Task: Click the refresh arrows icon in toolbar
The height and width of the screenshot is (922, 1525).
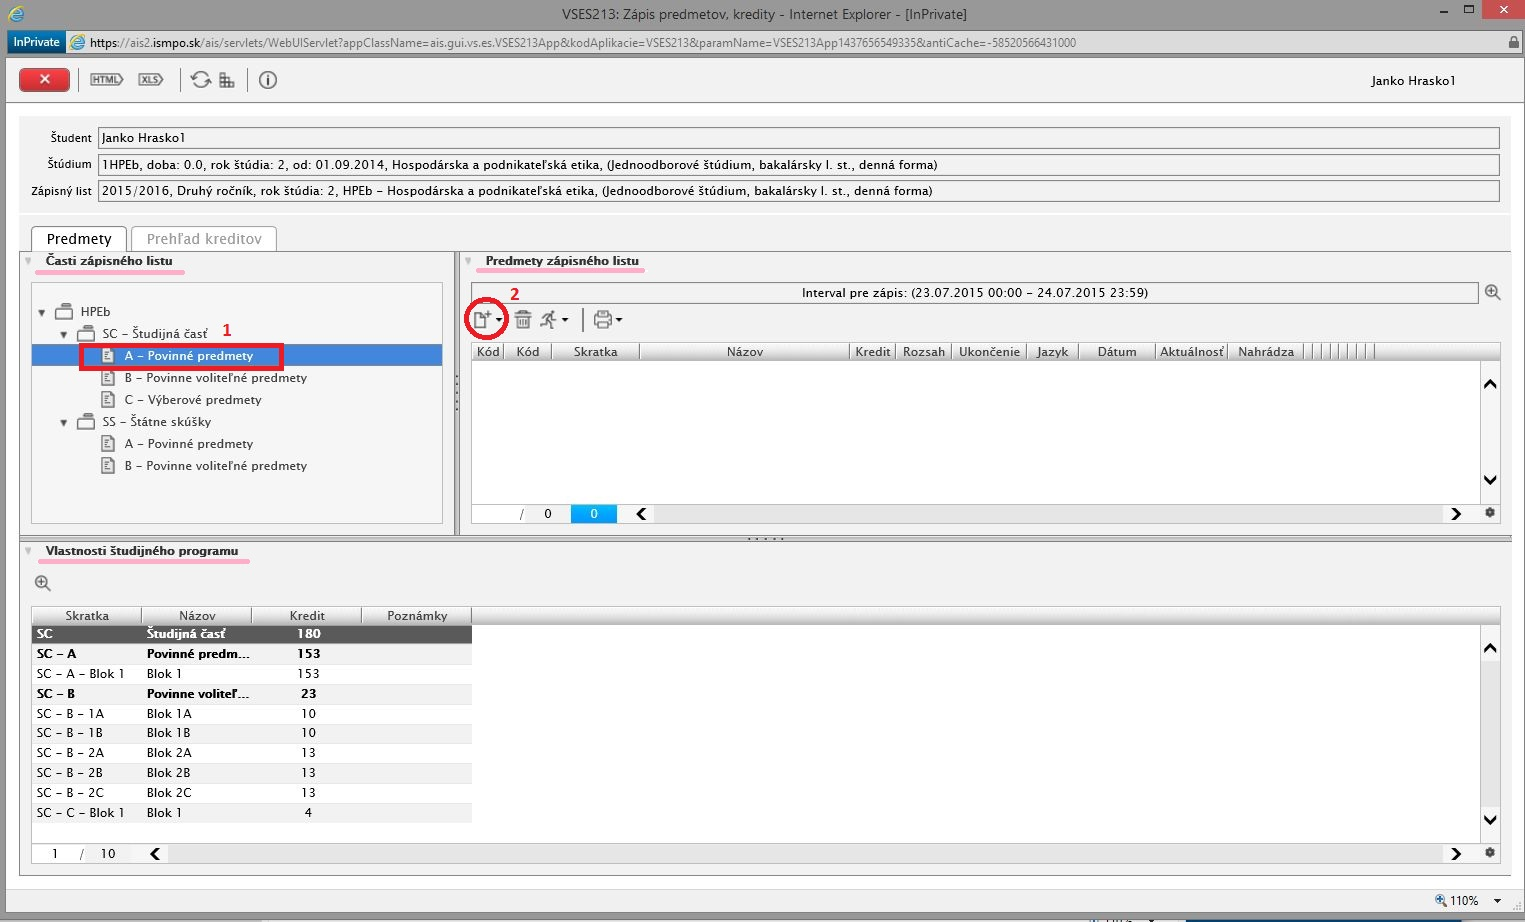Action: click(201, 80)
